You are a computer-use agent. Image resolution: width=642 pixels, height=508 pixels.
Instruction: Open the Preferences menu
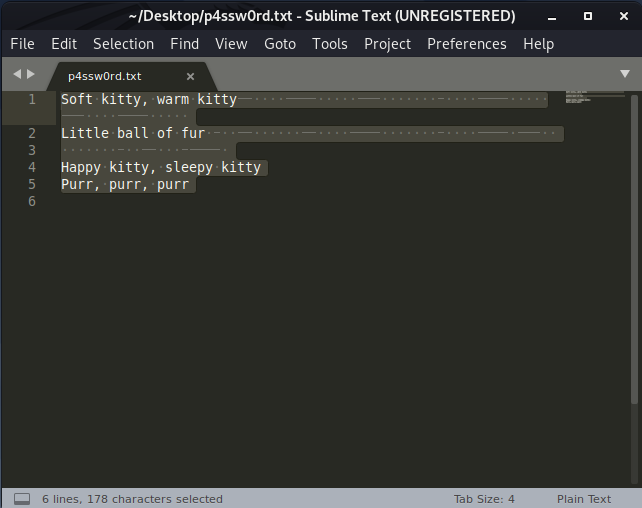tap(466, 44)
